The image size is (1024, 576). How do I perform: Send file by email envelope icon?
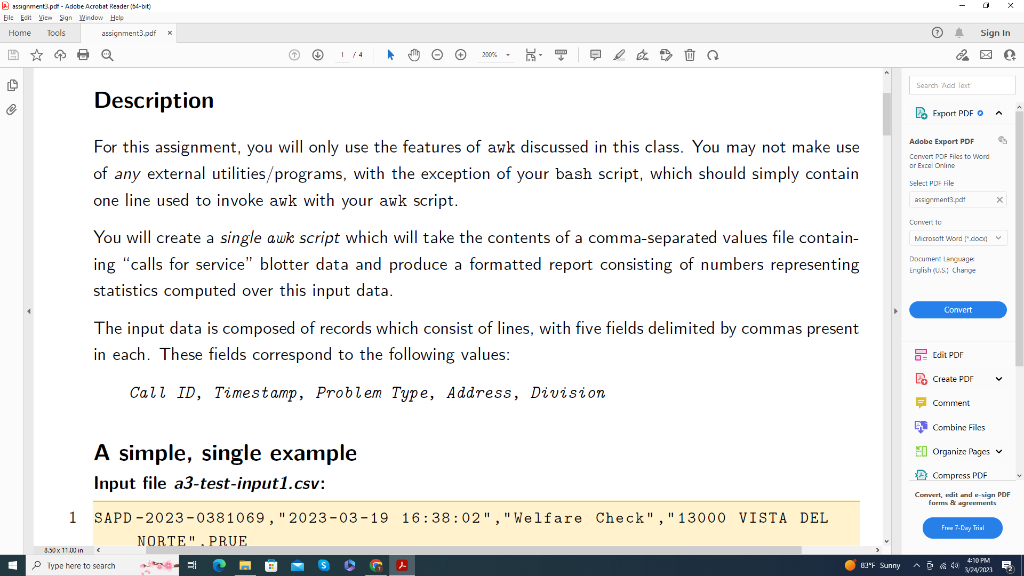click(x=986, y=56)
